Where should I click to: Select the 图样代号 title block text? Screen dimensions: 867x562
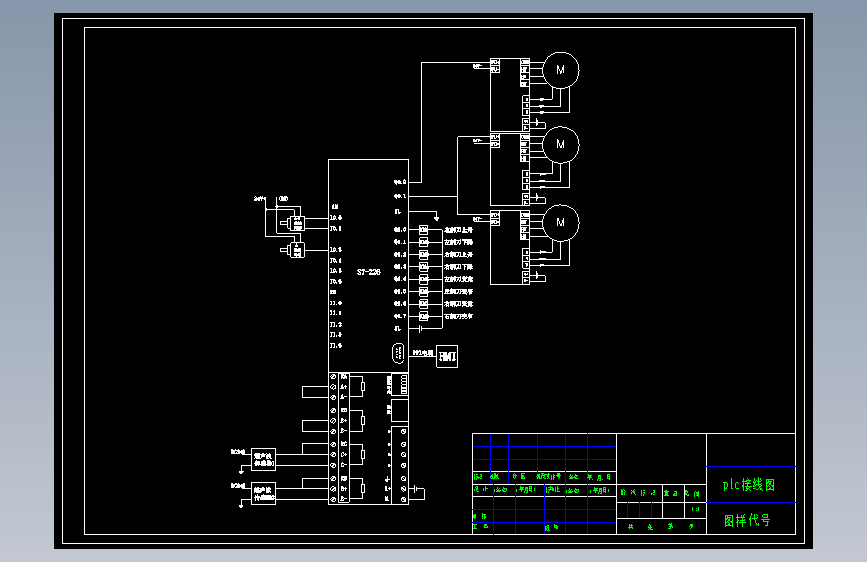(747, 521)
